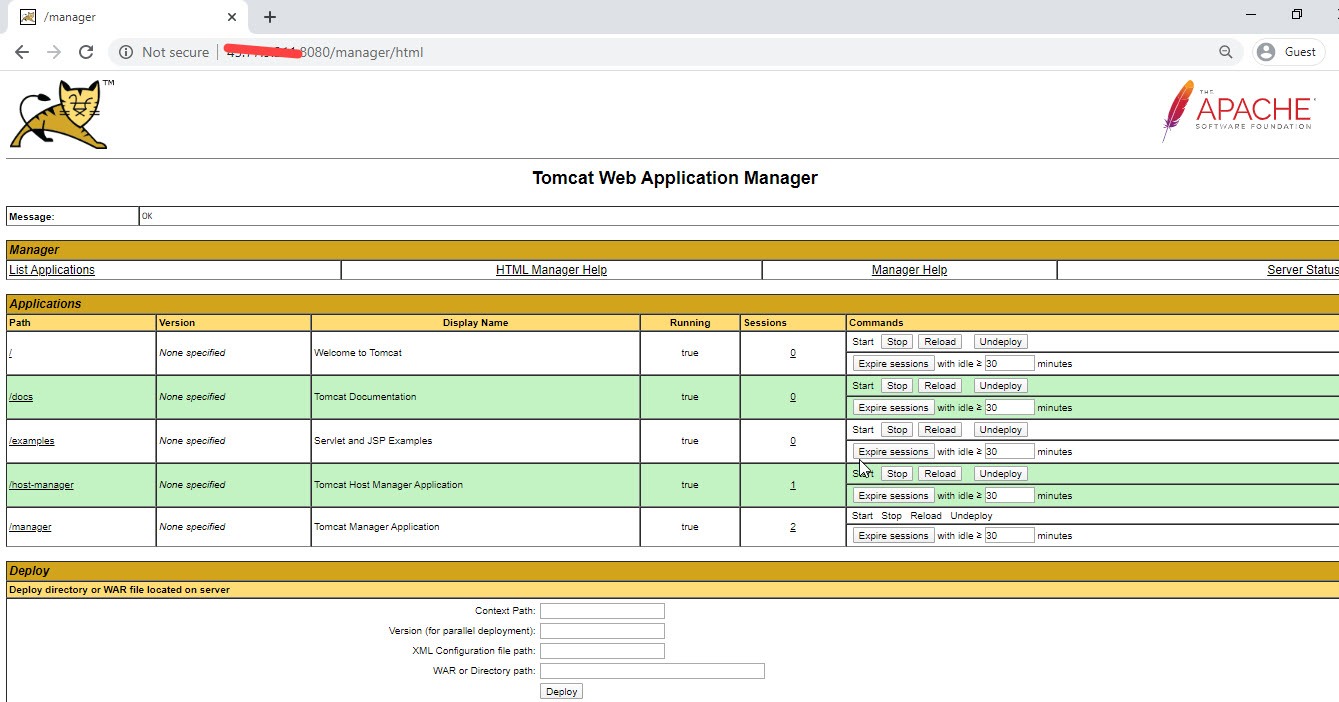Viewport: 1339px width, 702px height.
Task: Click the Context Path input field
Action: tap(602, 611)
